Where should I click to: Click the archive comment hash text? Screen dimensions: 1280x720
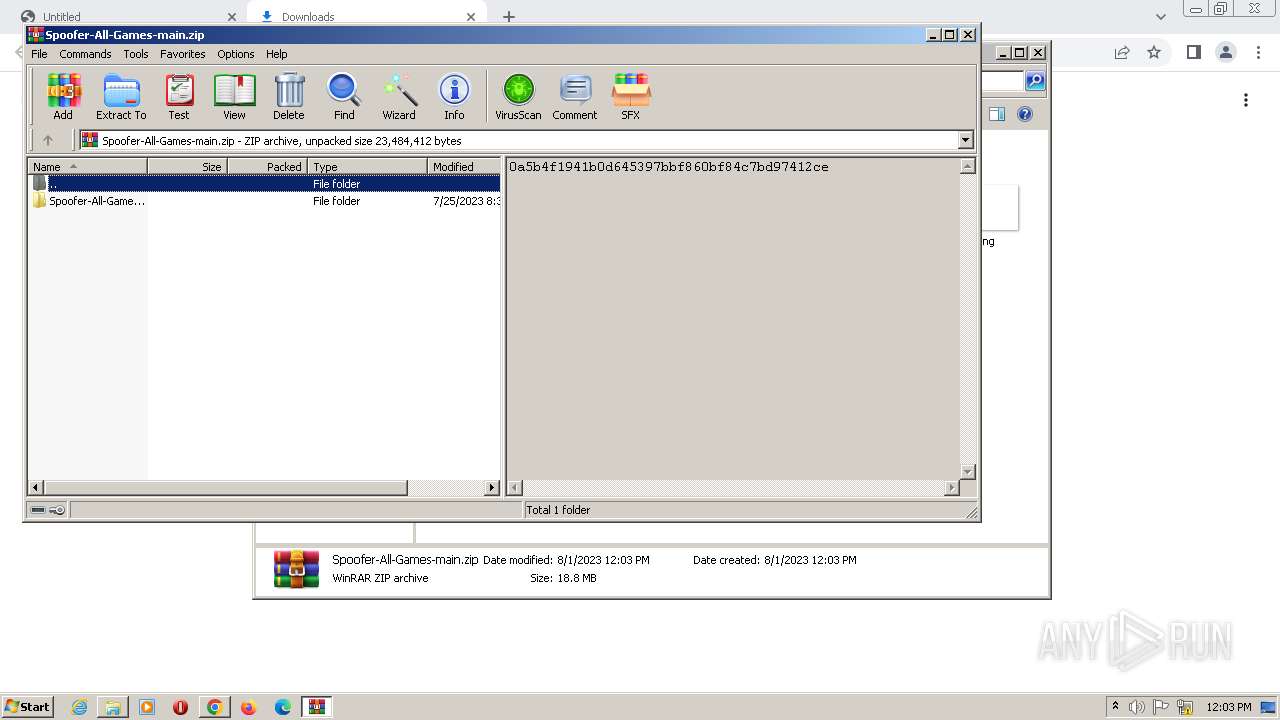[x=669, y=167]
